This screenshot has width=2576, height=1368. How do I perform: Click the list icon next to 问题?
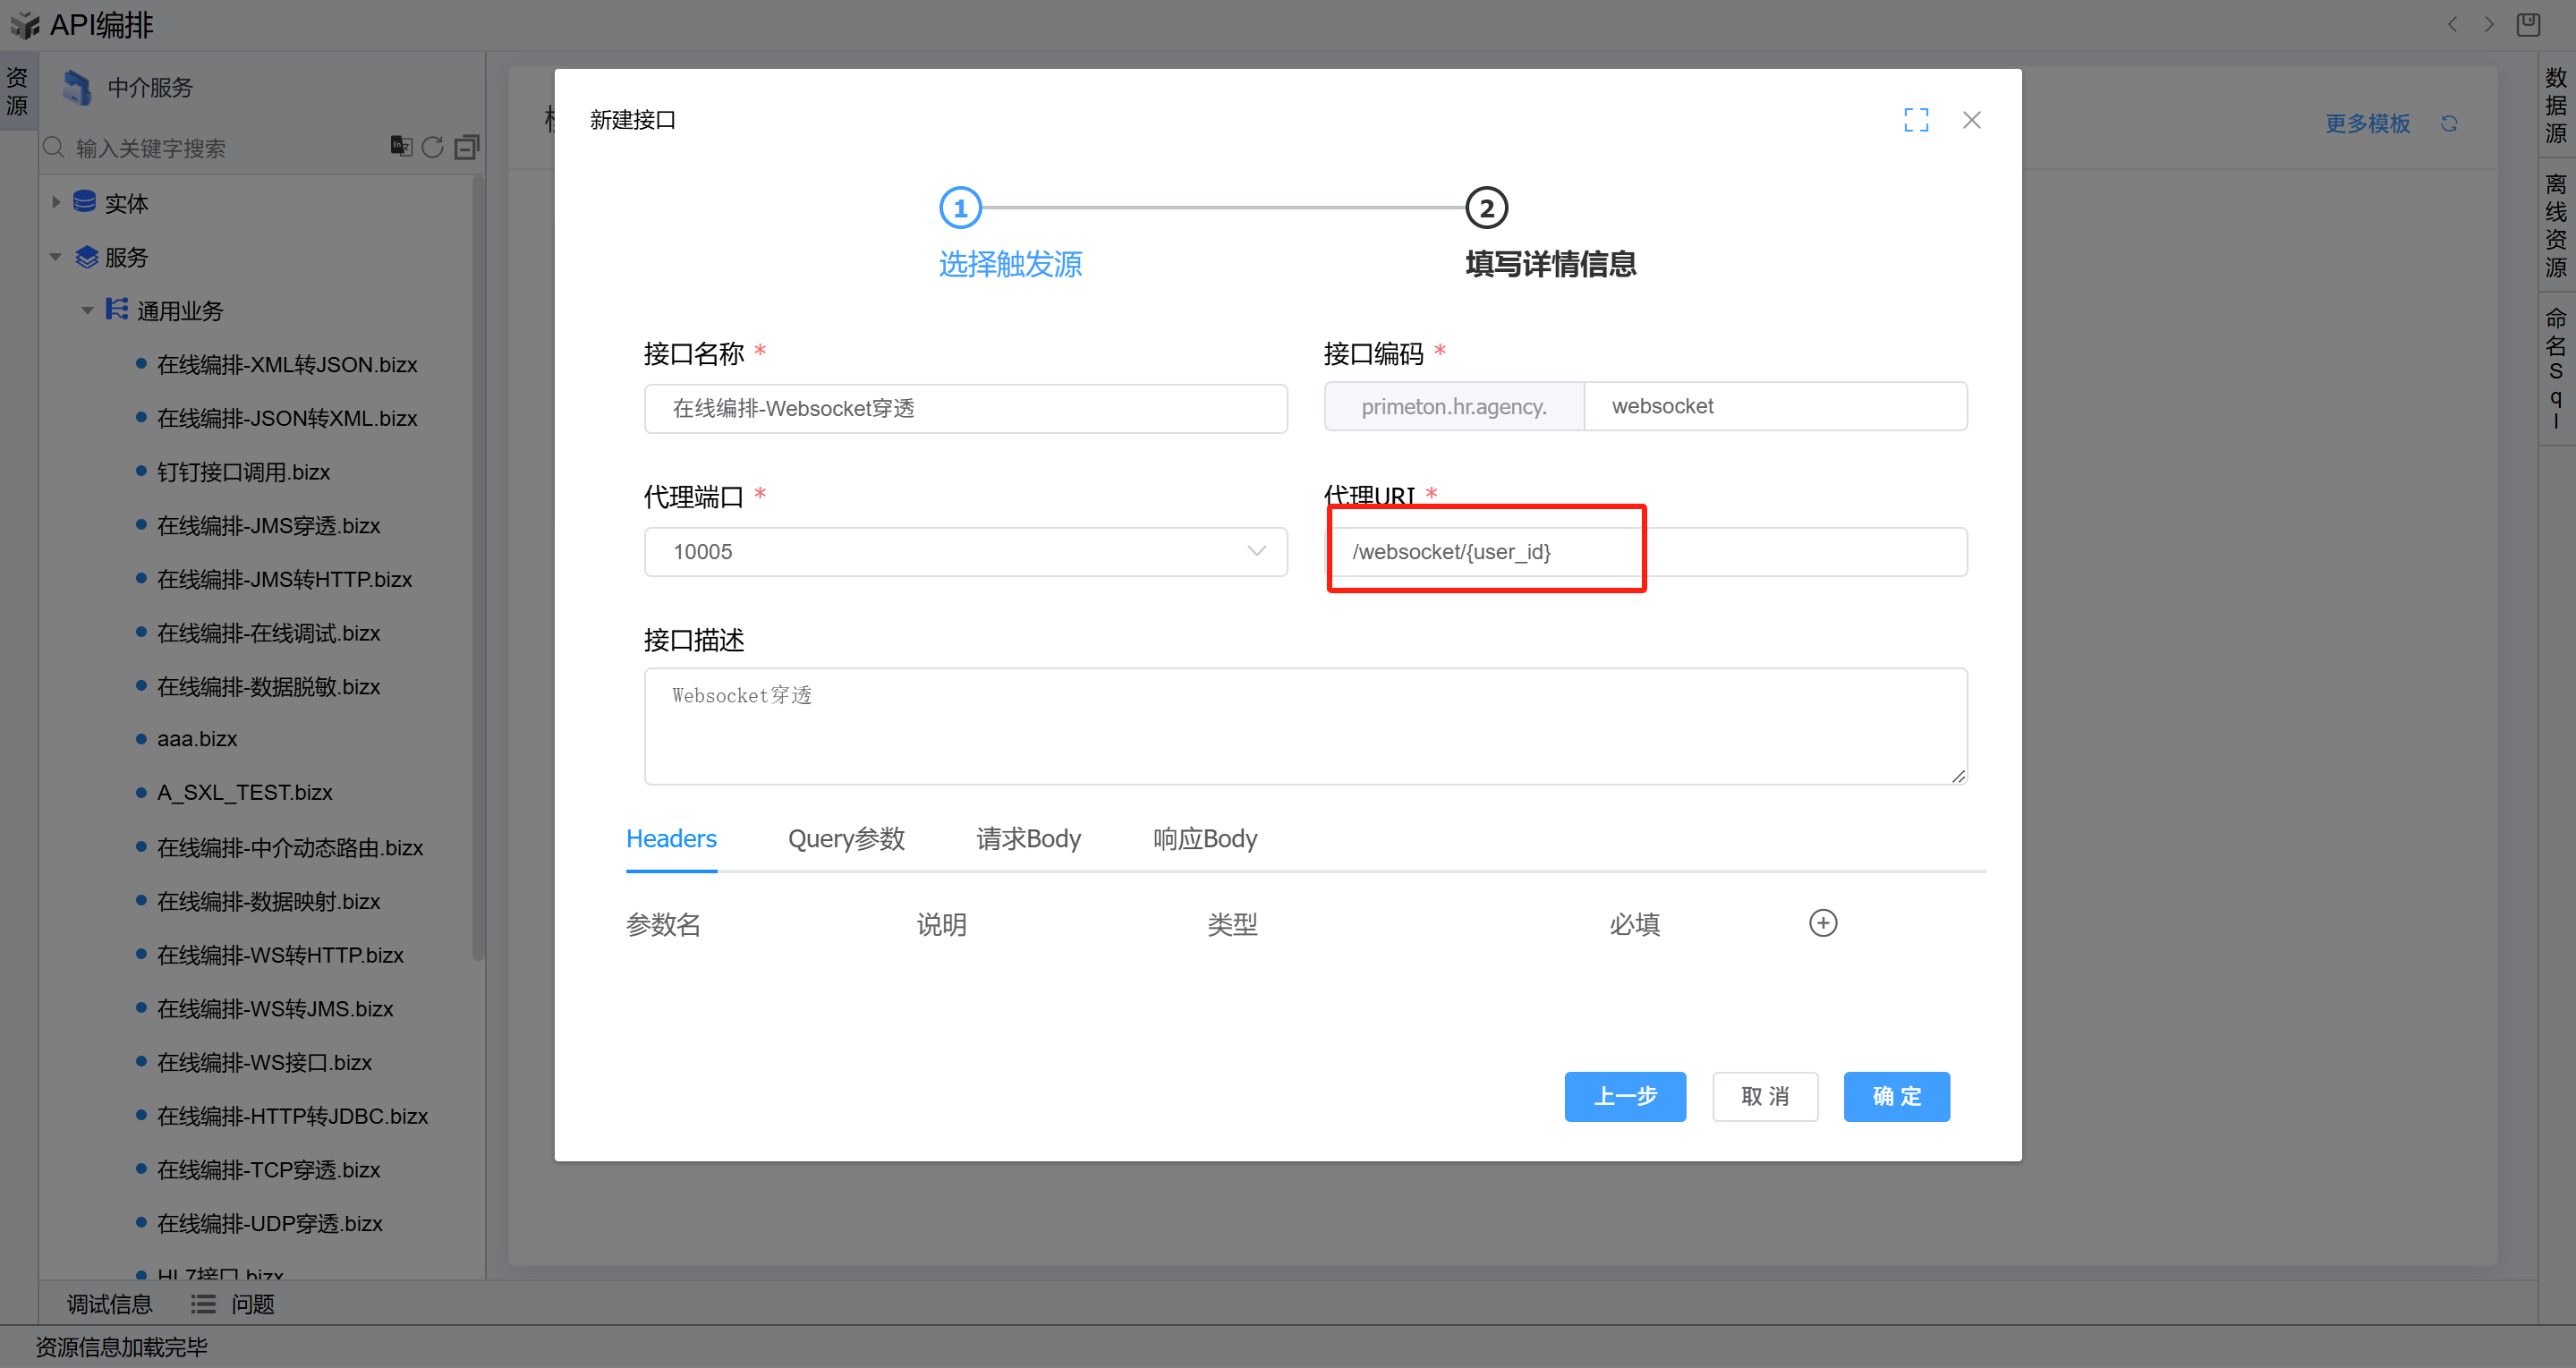tap(203, 1304)
